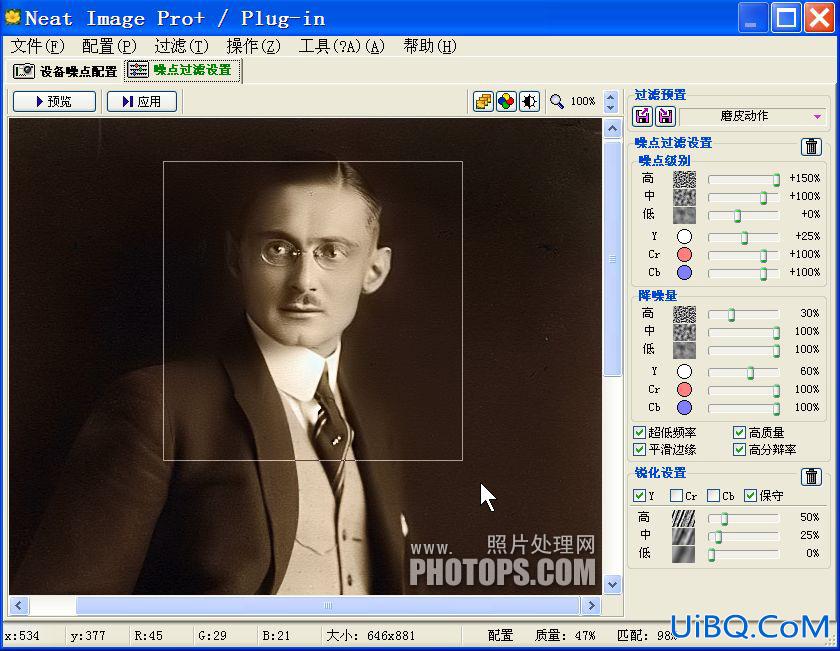Switch to the 设备噪点配置 tab
The height and width of the screenshot is (651, 840).
point(65,71)
